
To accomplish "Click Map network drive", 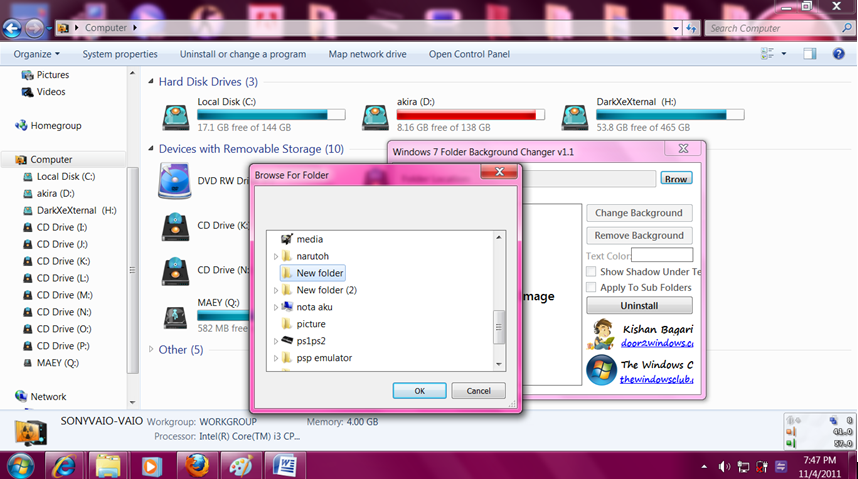I will pos(367,54).
